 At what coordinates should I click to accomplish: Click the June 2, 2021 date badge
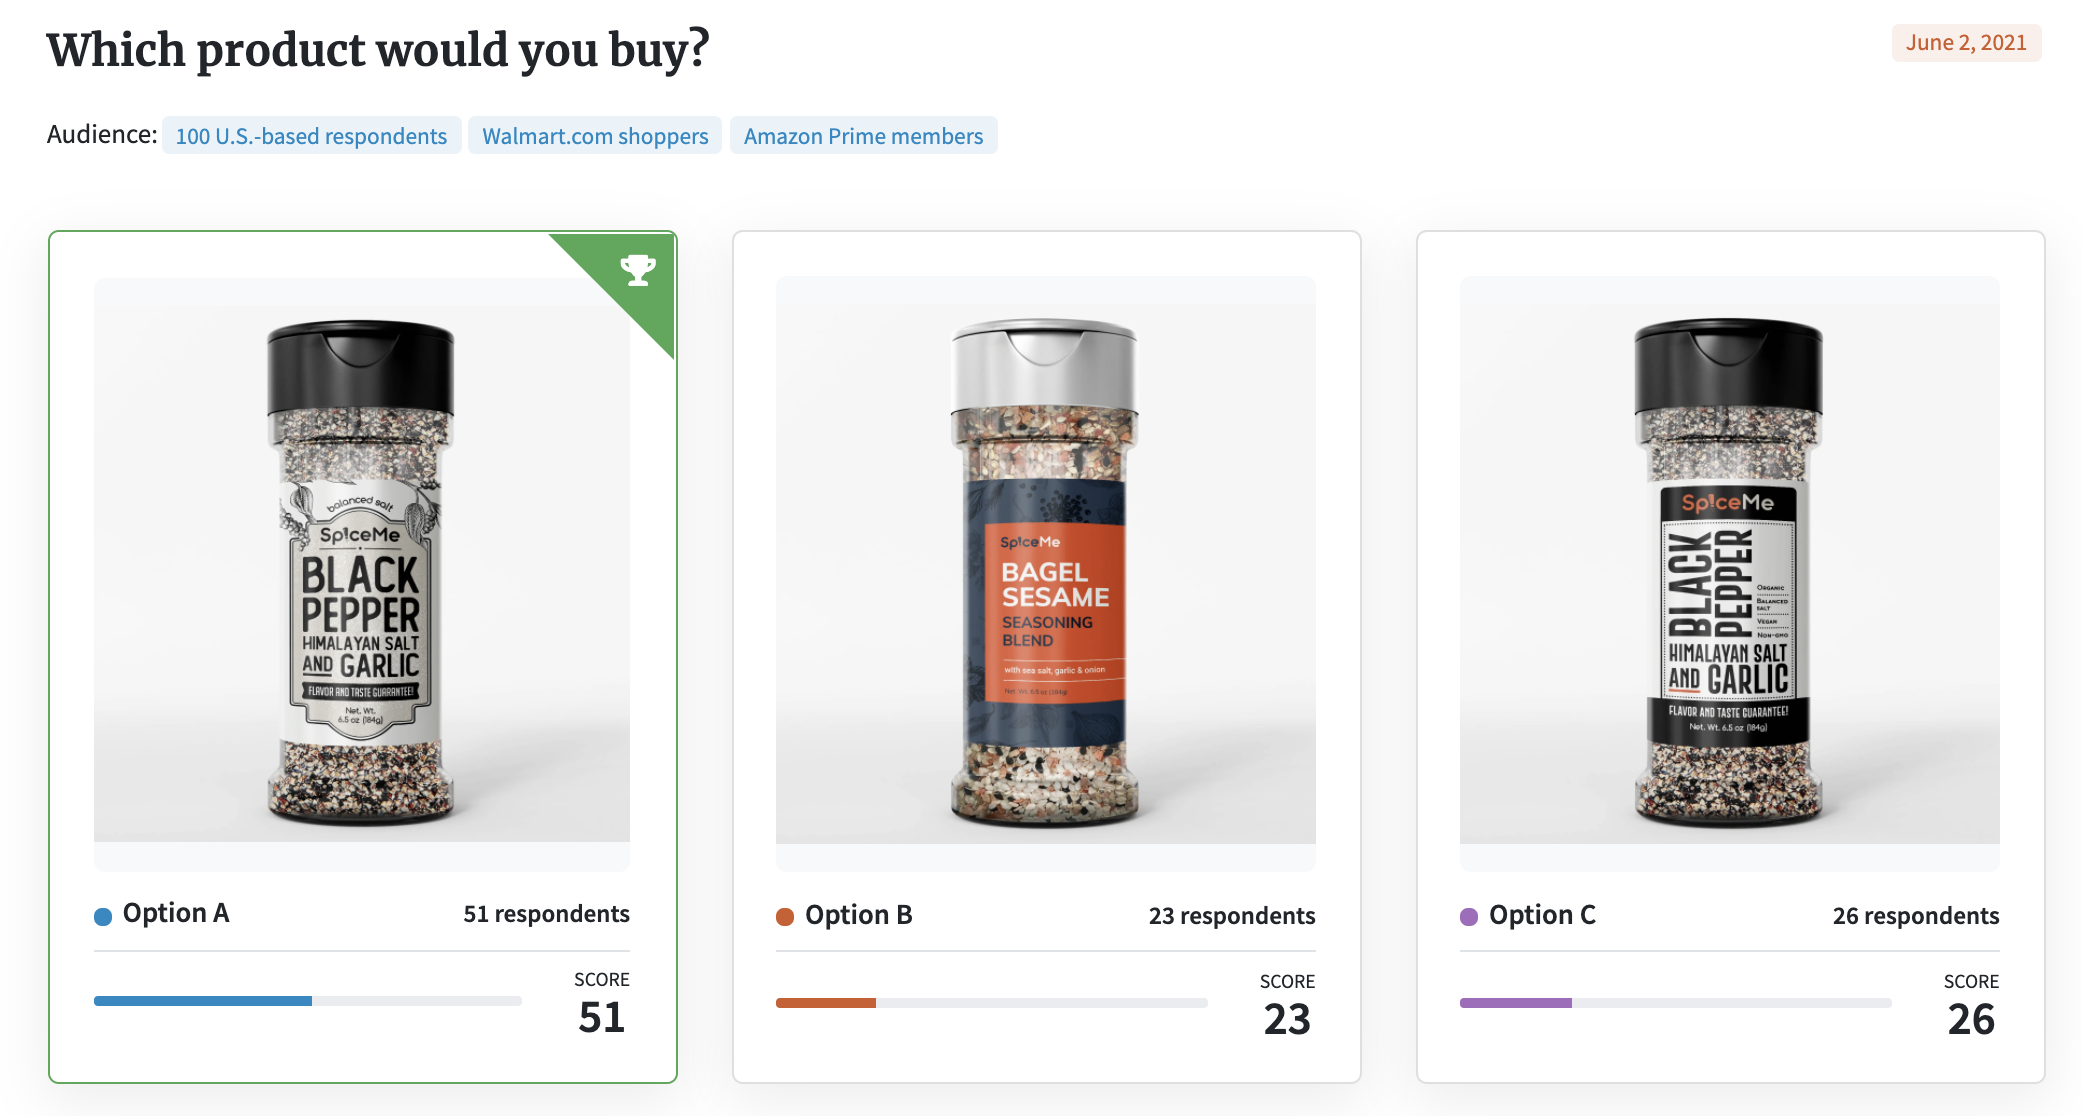coord(1966,43)
